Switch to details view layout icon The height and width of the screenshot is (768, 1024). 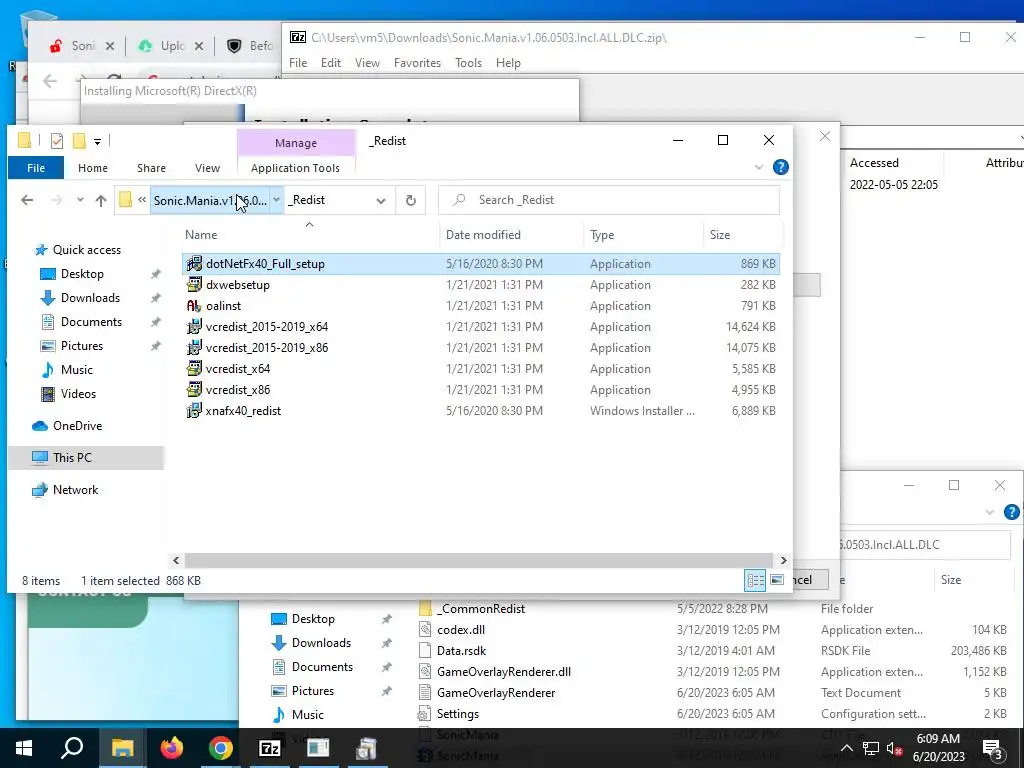756,580
